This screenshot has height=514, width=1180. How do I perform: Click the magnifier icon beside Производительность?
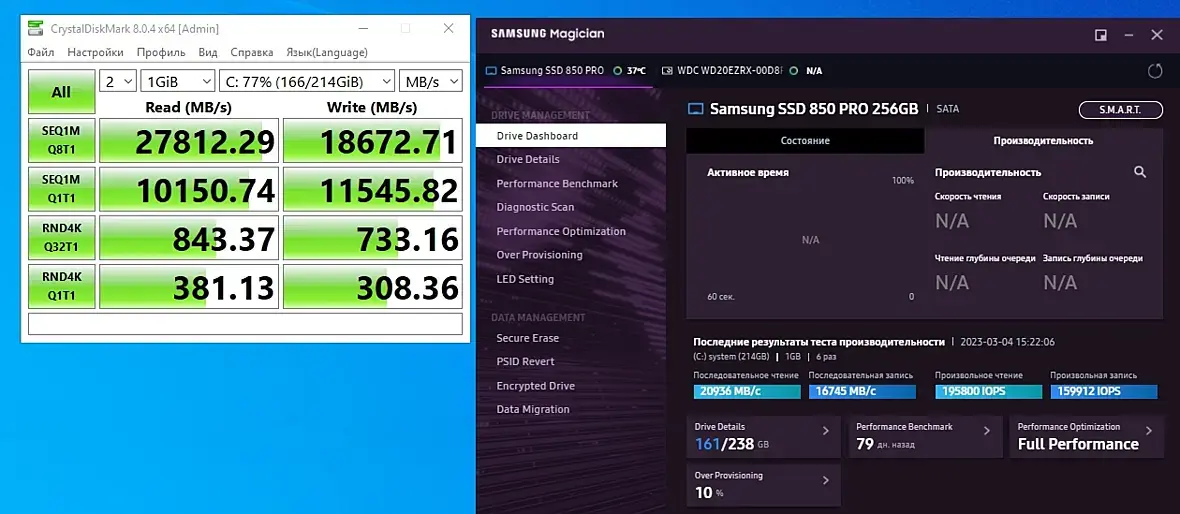(x=1139, y=172)
